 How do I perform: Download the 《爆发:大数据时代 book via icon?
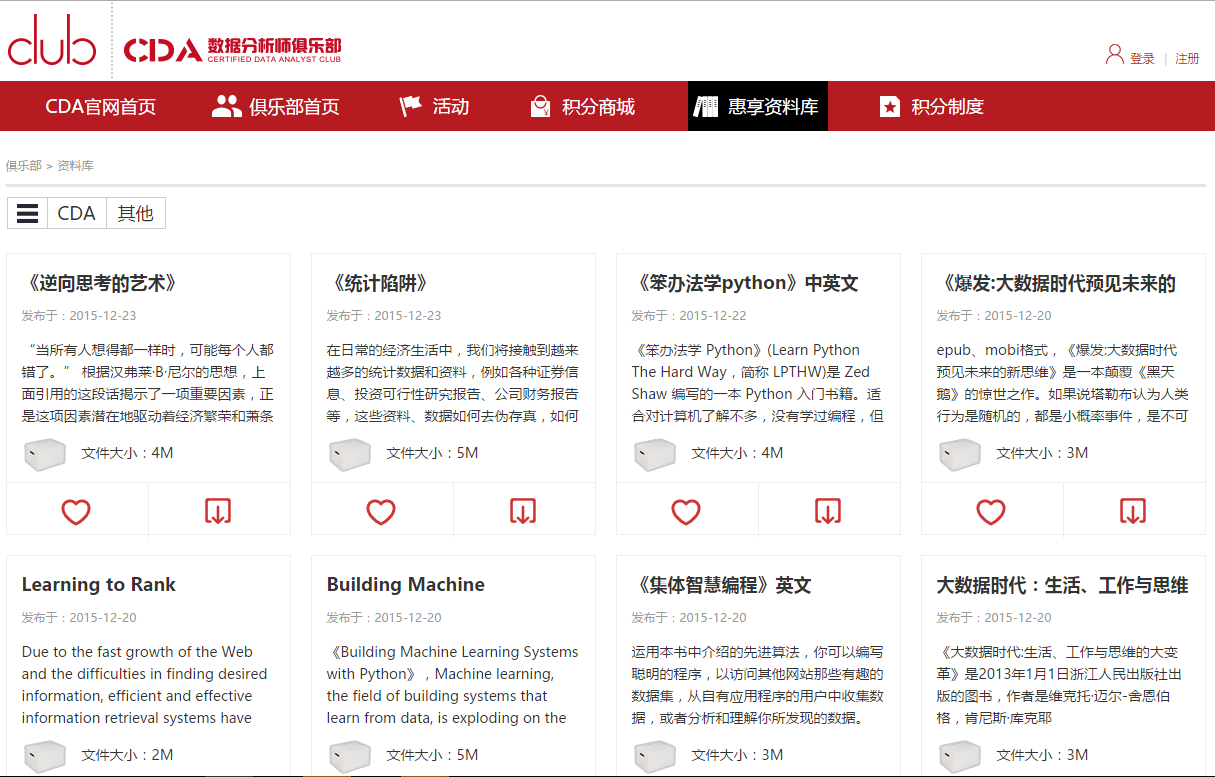[1133, 511]
